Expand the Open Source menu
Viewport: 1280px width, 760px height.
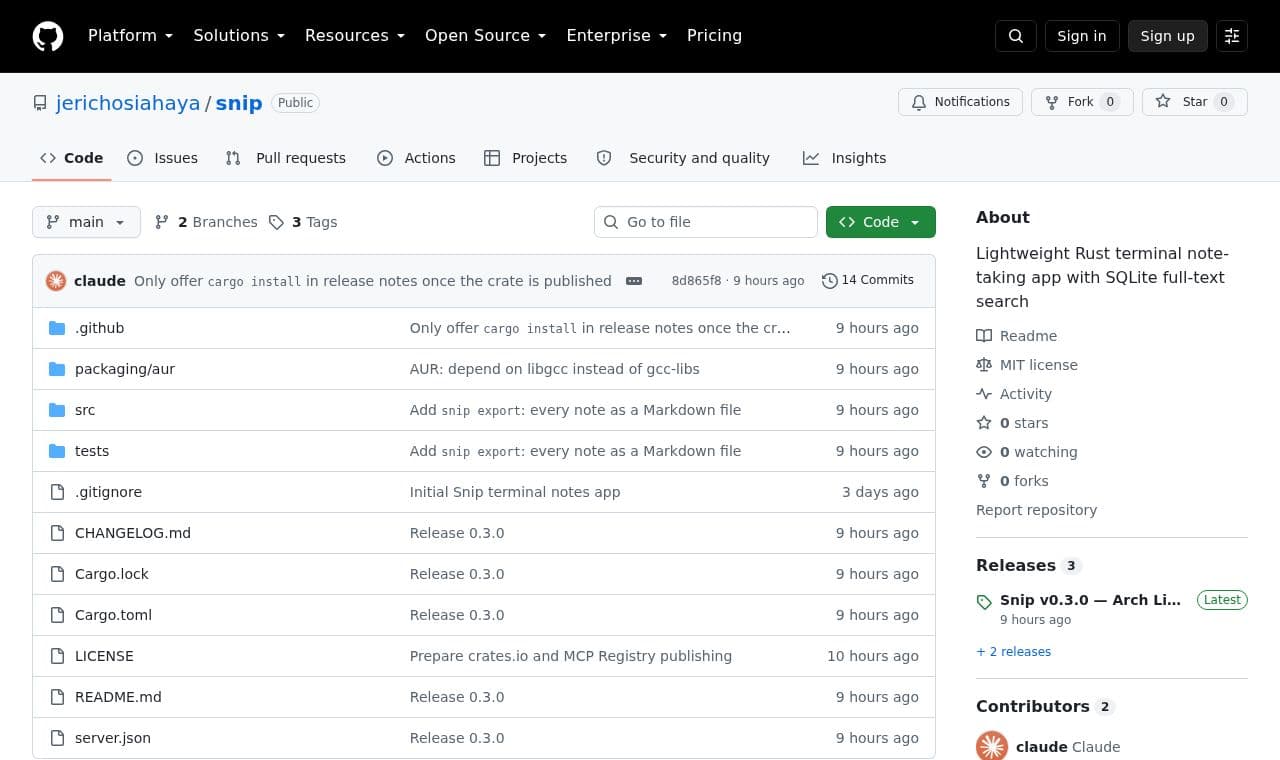click(x=485, y=35)
